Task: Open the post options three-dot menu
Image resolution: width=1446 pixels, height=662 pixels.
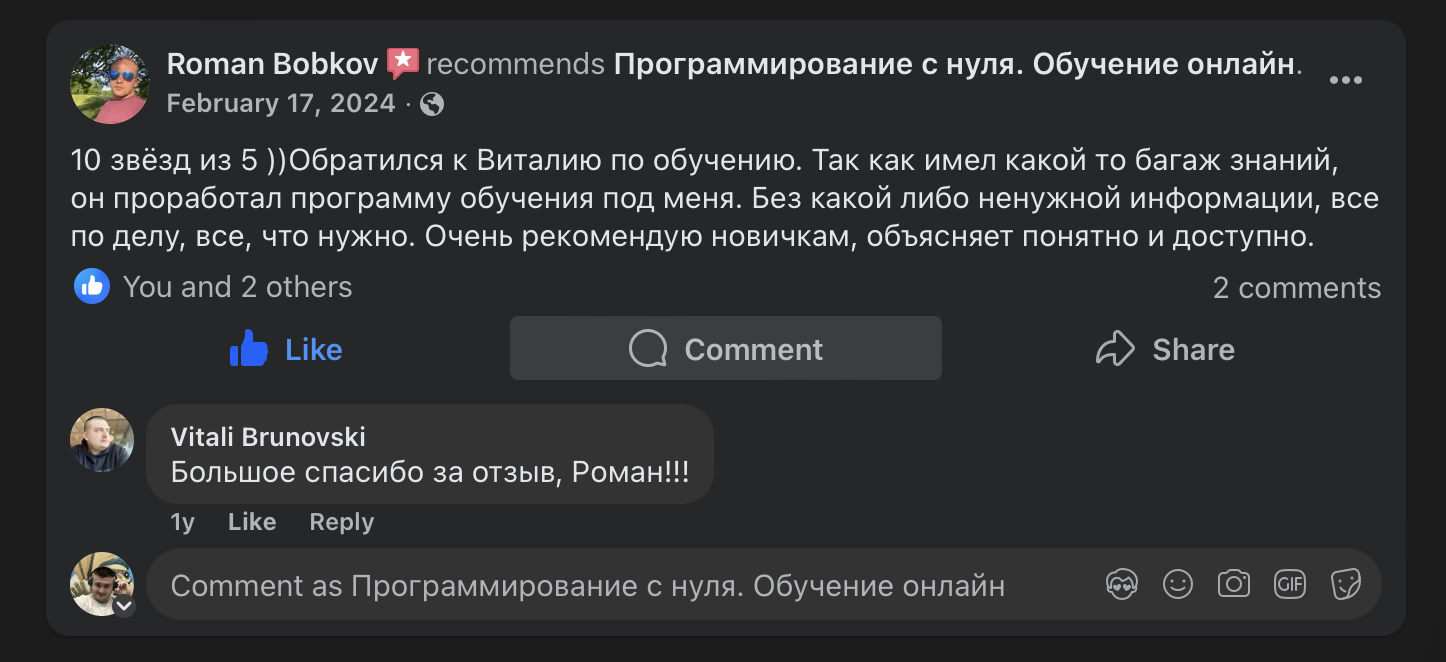Action: point(1347,79)
